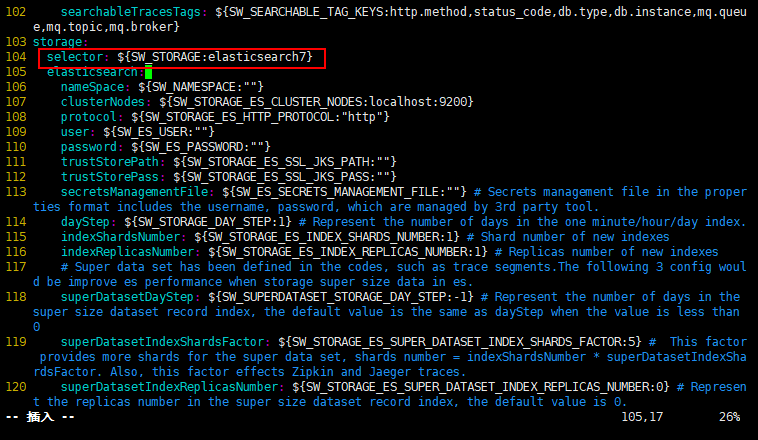Click the trustStorePass key

point(110,177)
